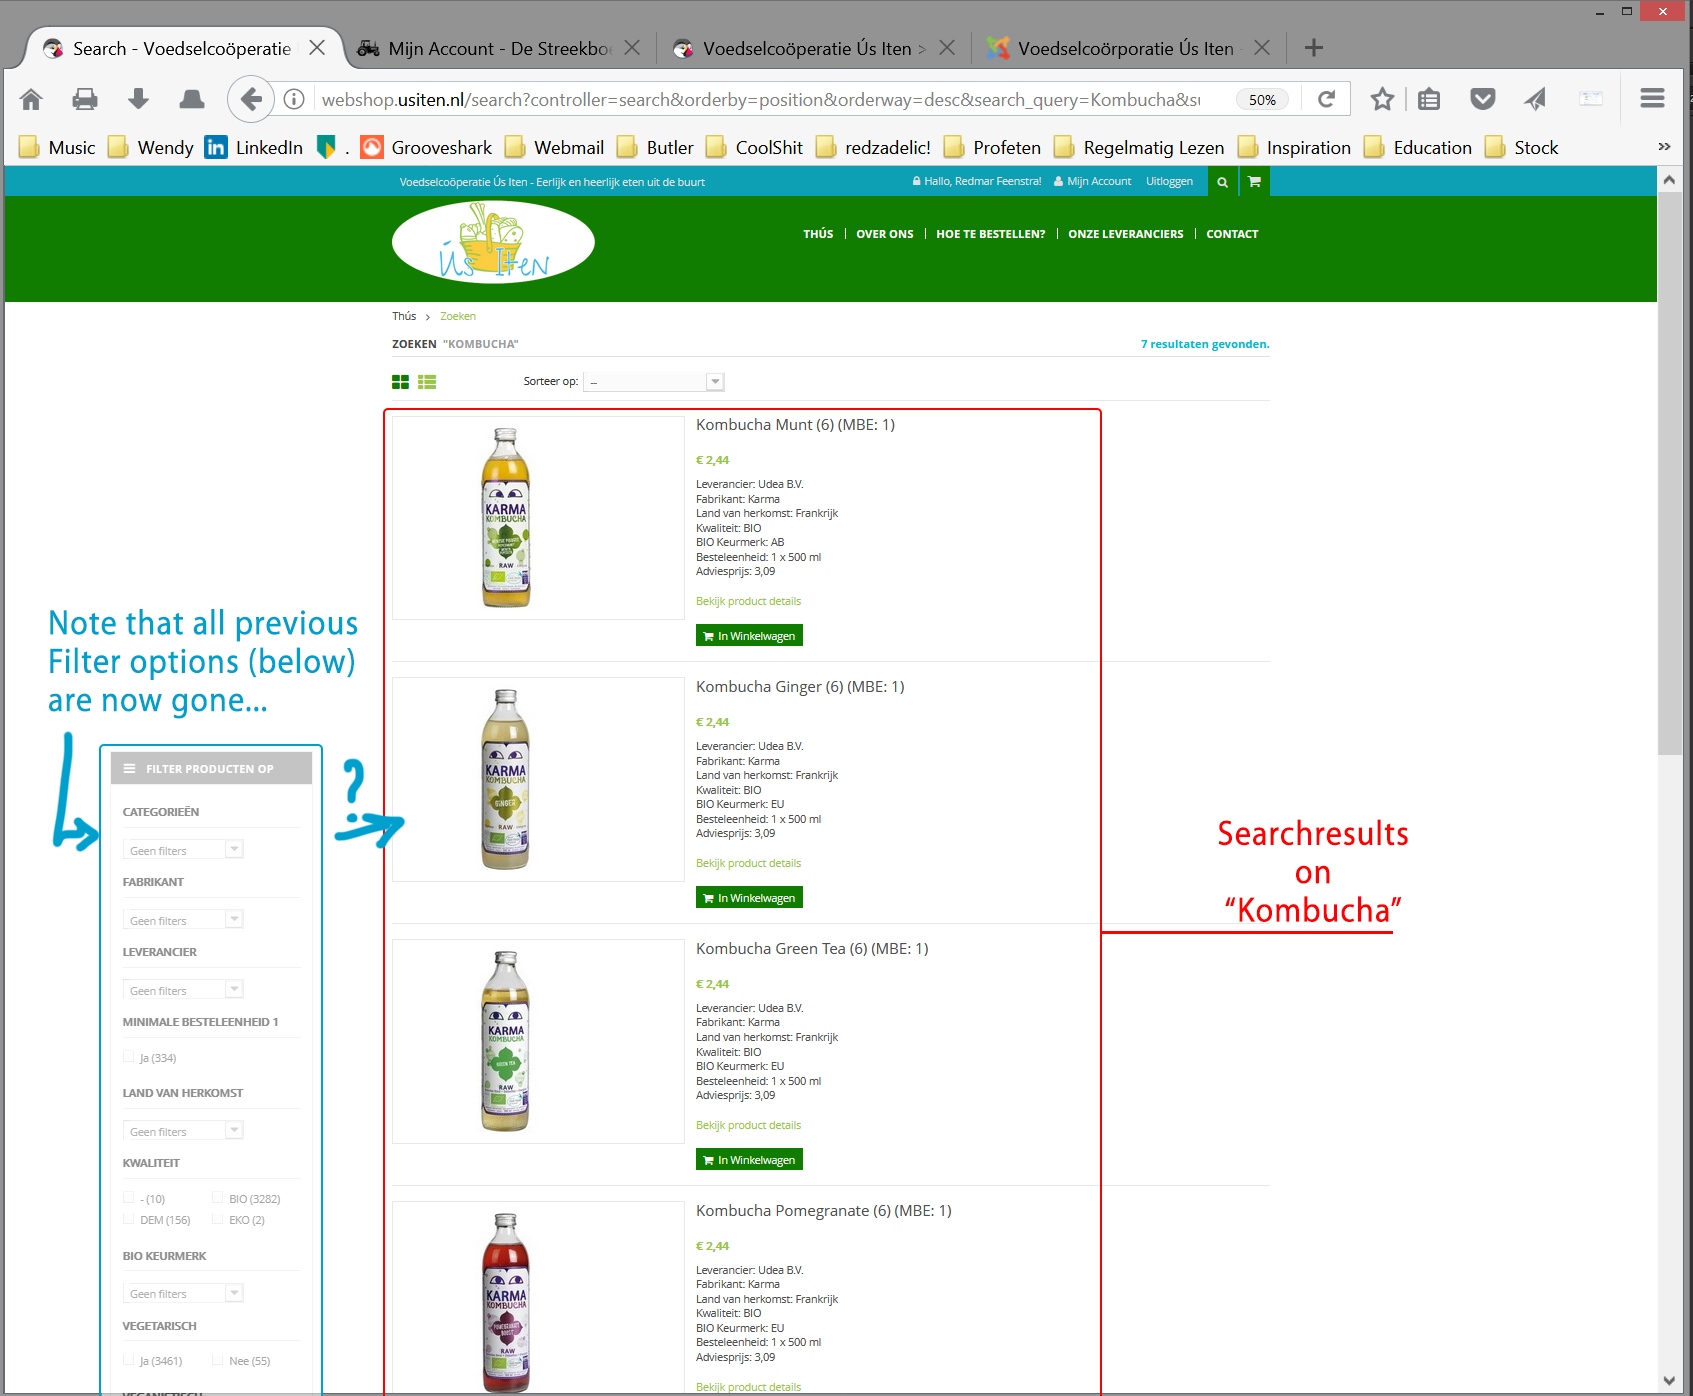Open the Mijn Account header link
The image size is (1693, 1396).
coord(1092,182)
